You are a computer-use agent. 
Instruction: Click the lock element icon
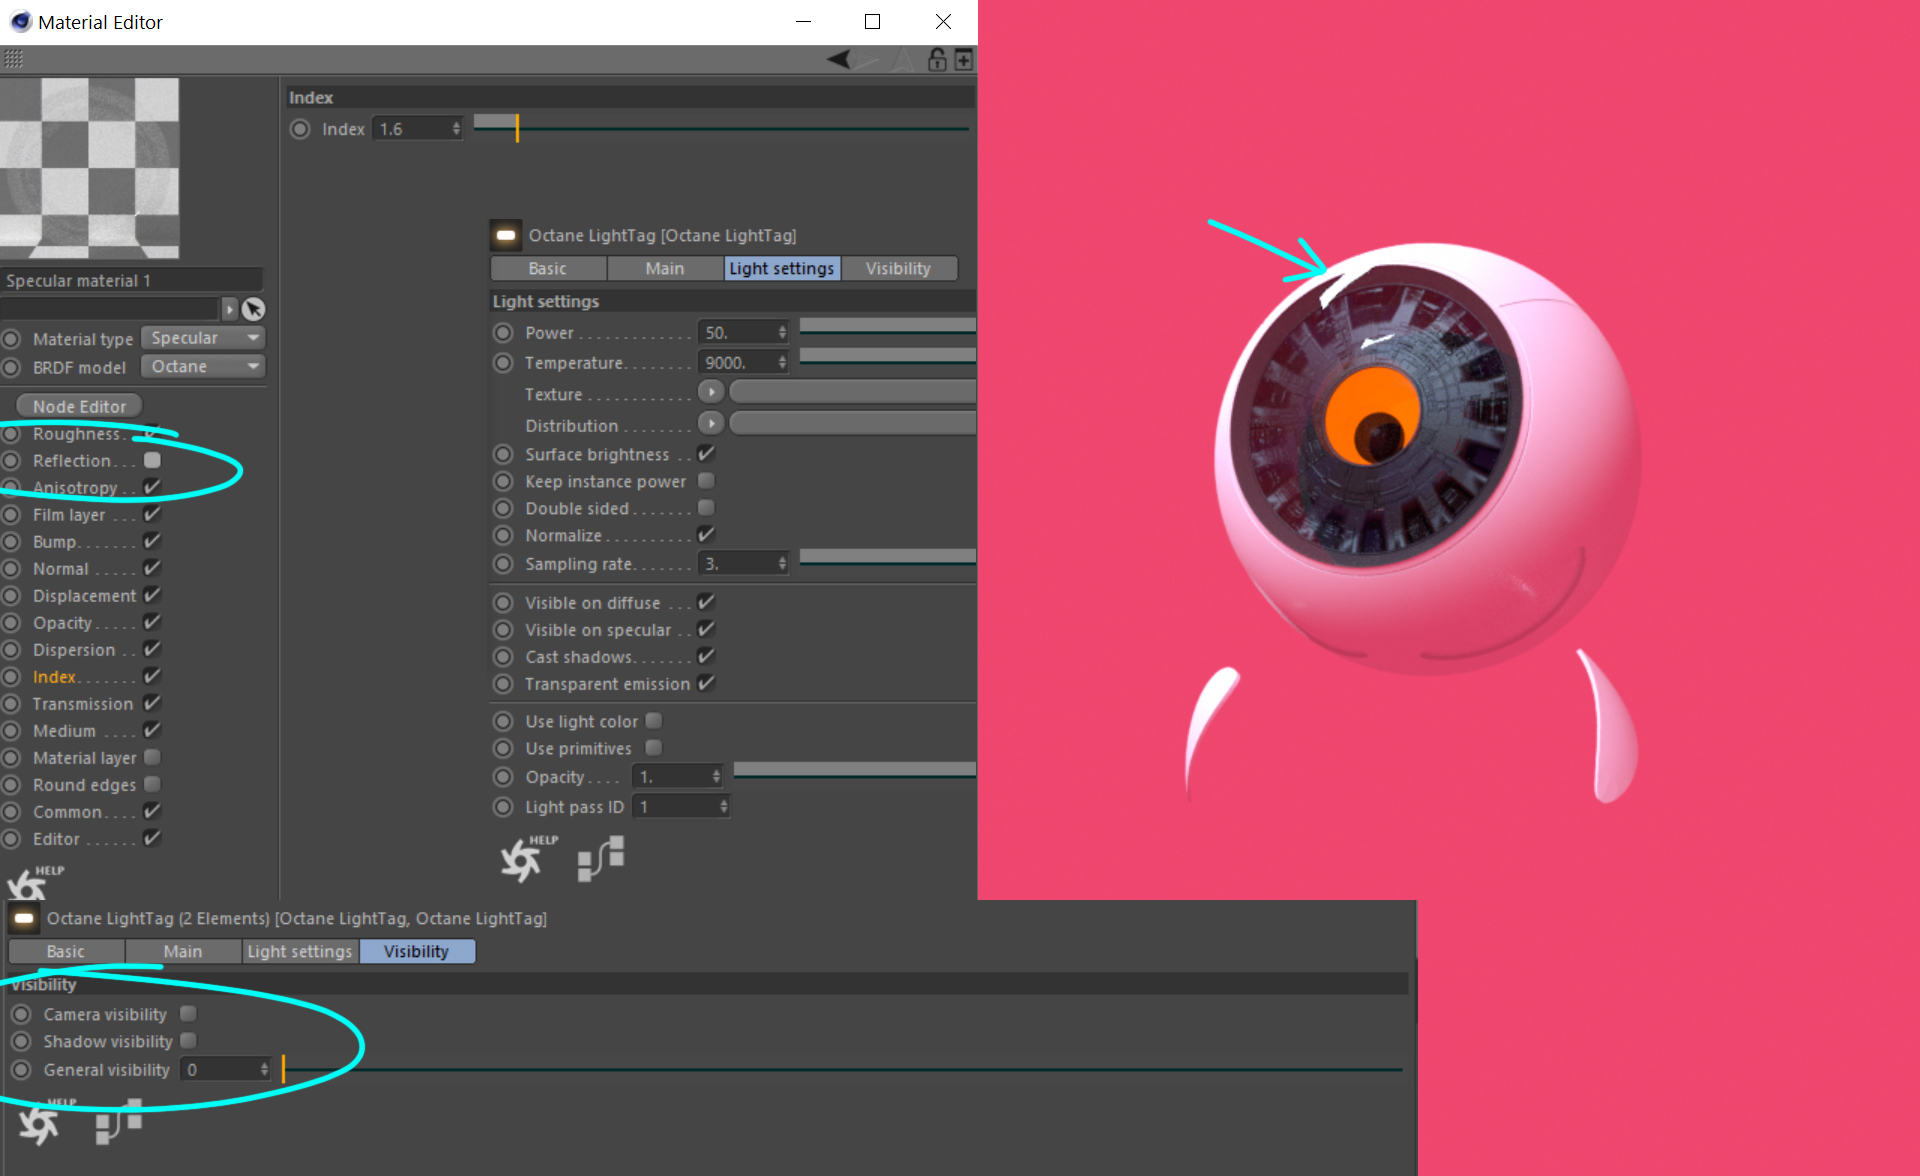[937, 60]
